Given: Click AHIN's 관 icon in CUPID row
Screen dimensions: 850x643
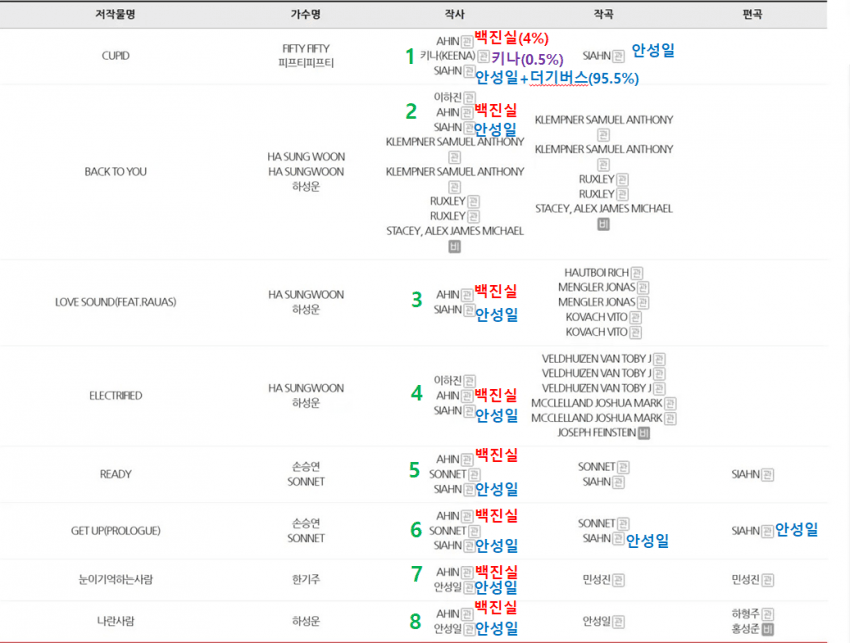Looking at the screenshot, I should point(467,41).
